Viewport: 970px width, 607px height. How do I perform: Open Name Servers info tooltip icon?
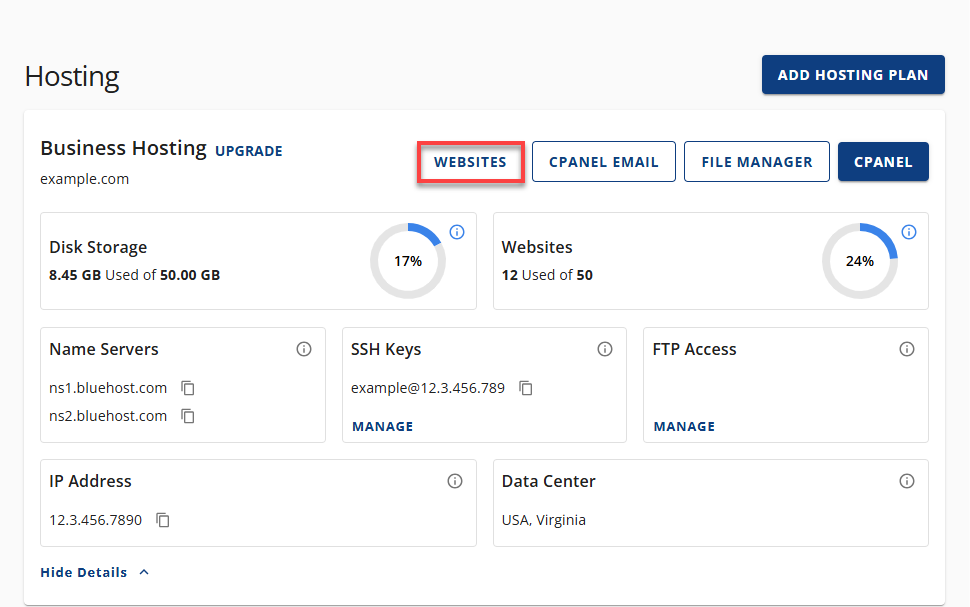point(304,349)
